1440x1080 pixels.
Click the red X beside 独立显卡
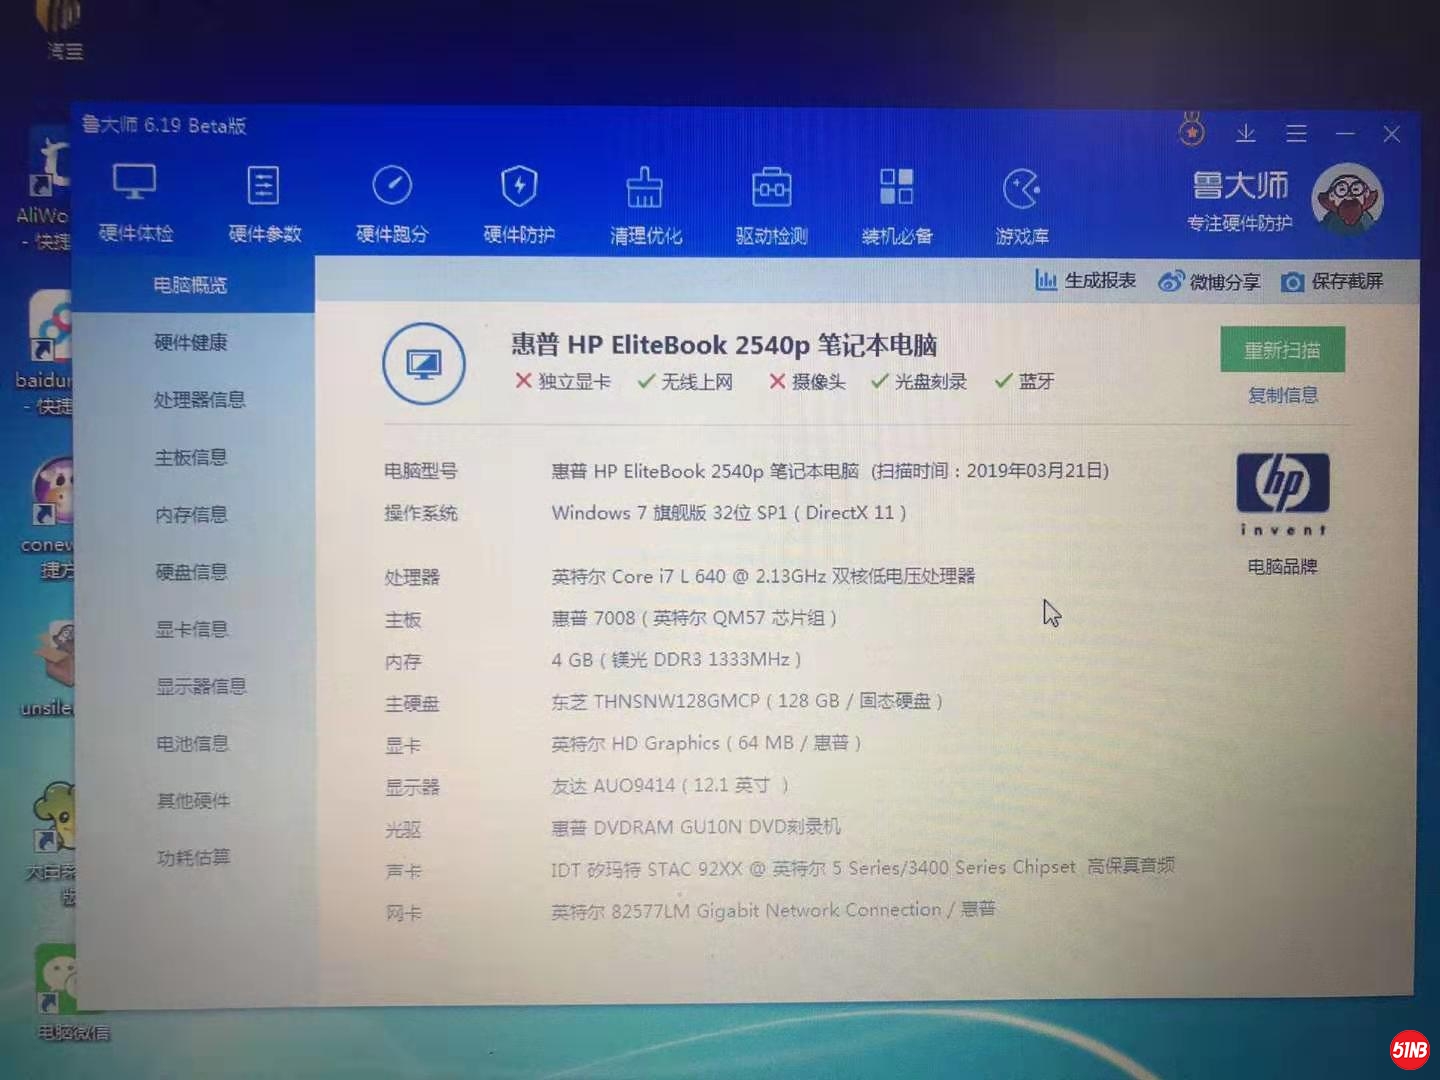pos(524,381)
